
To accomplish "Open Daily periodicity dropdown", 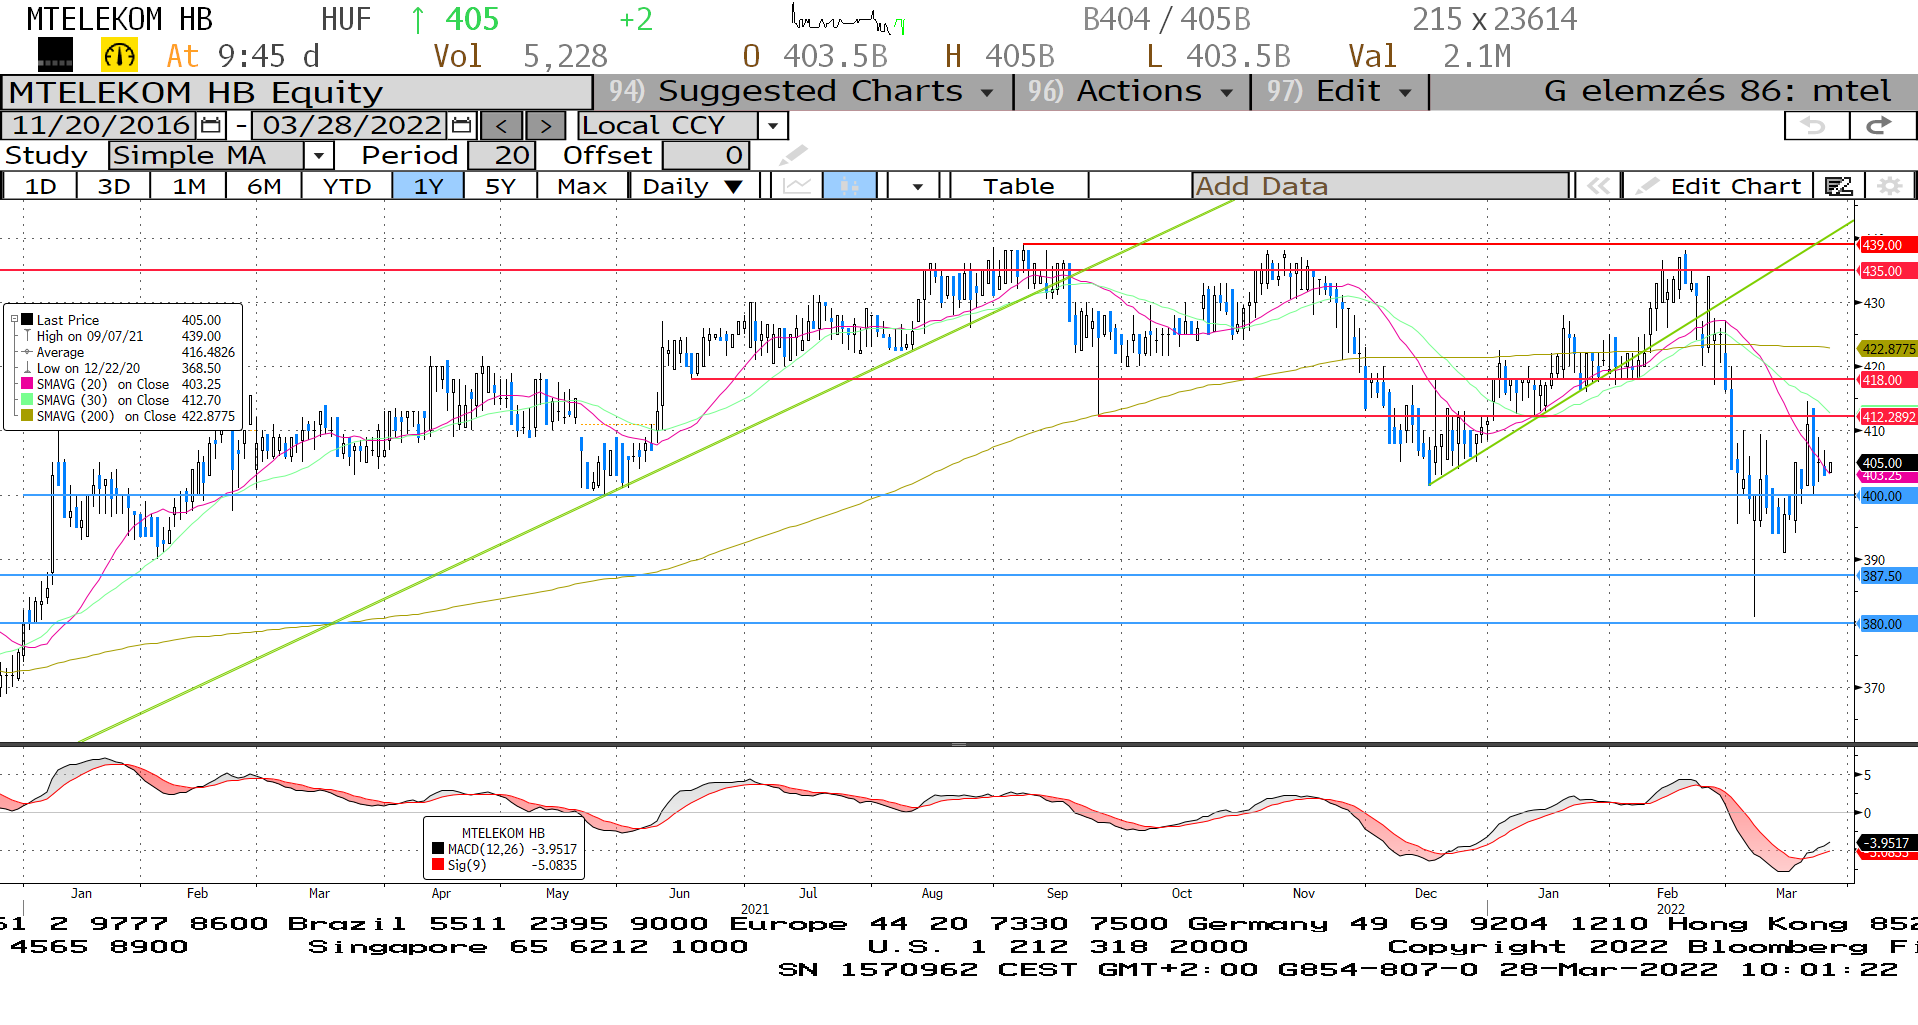I will pos(733,186).
